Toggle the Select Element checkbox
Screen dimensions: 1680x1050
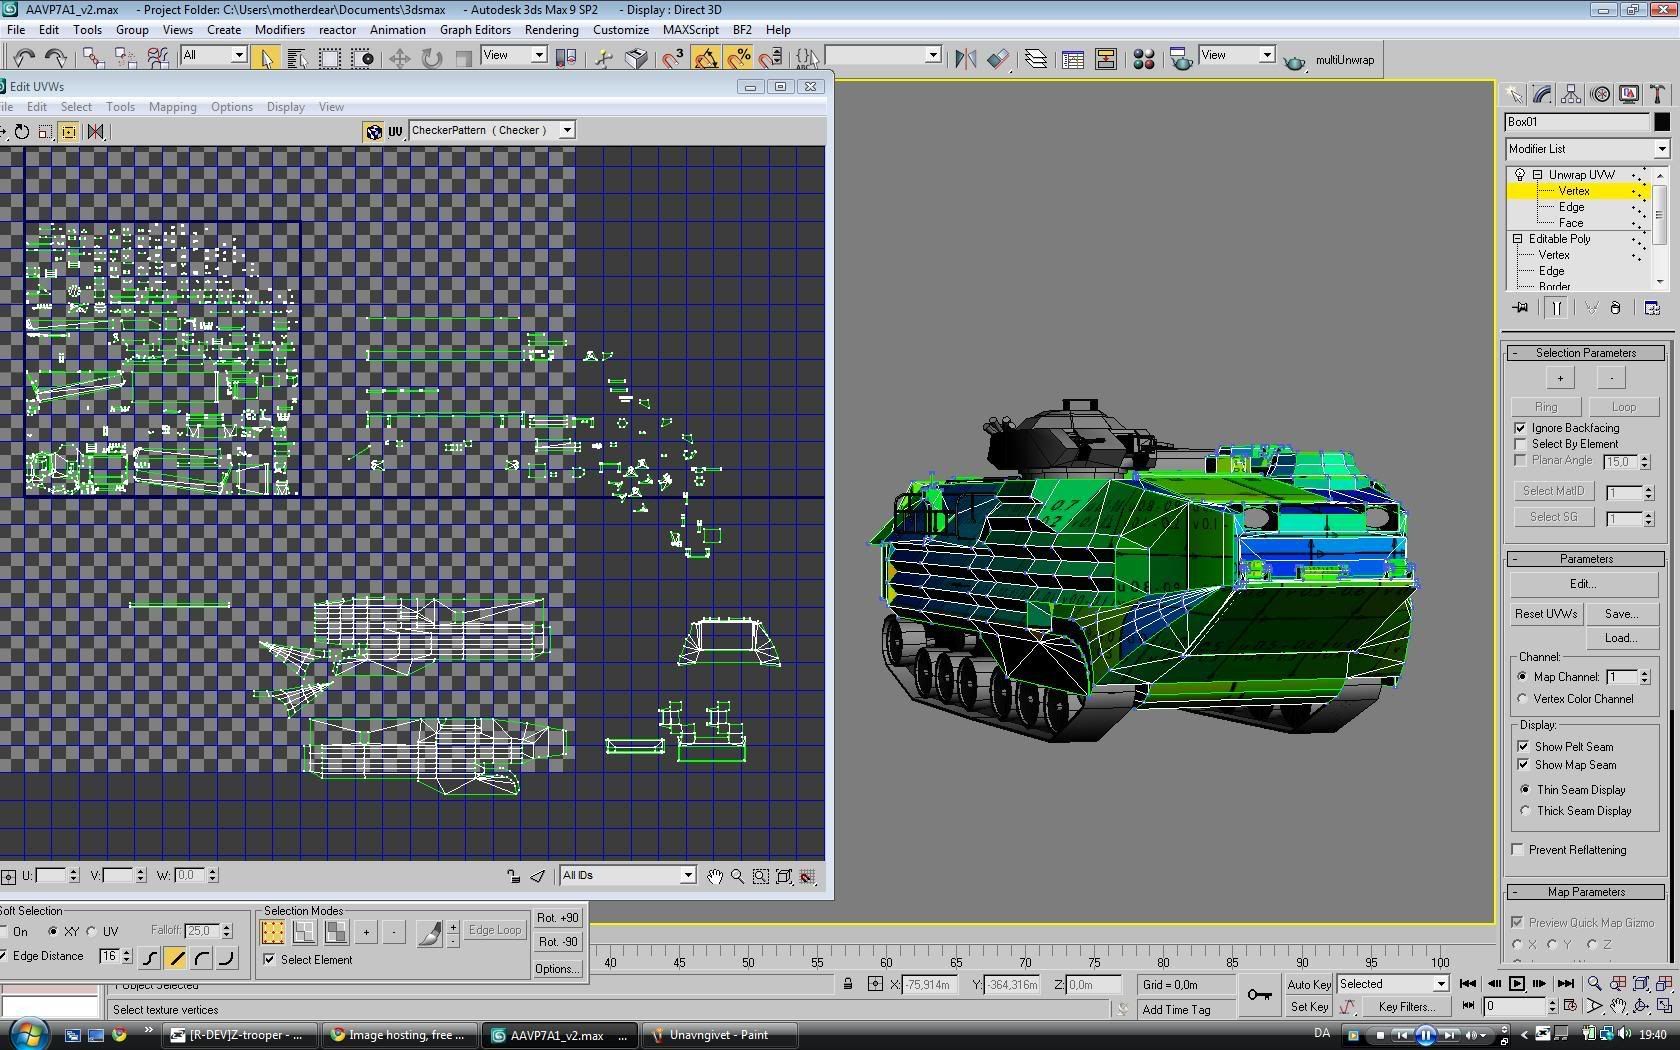(269, 960)
